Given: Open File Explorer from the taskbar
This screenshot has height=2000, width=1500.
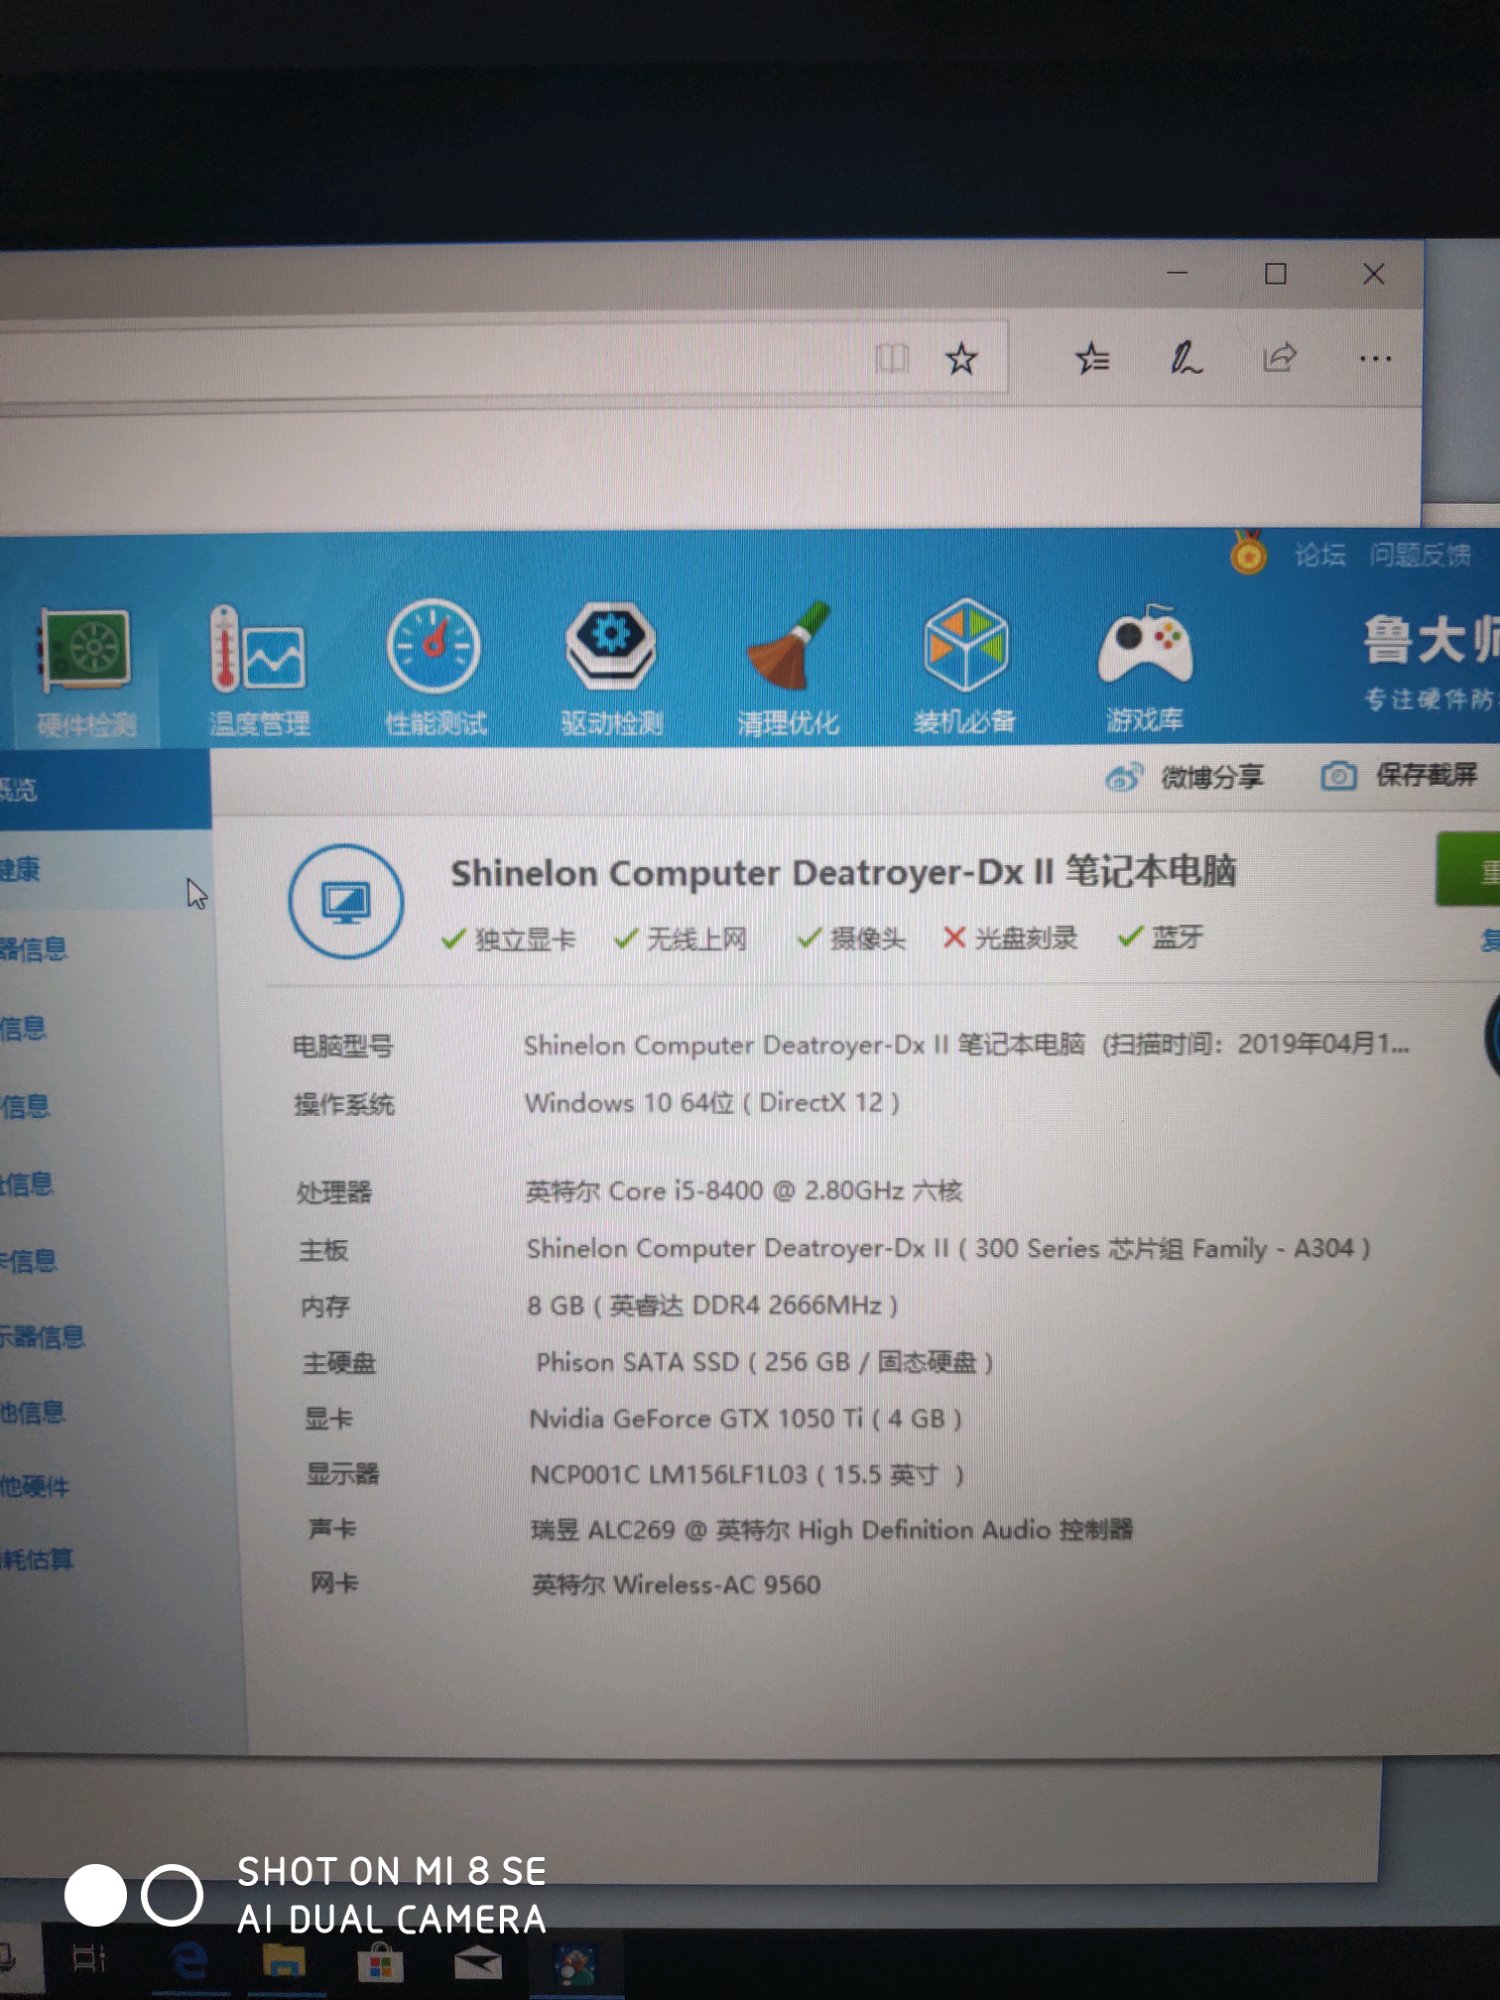Looking at the screenshot, I should (x=284, y=1961).
